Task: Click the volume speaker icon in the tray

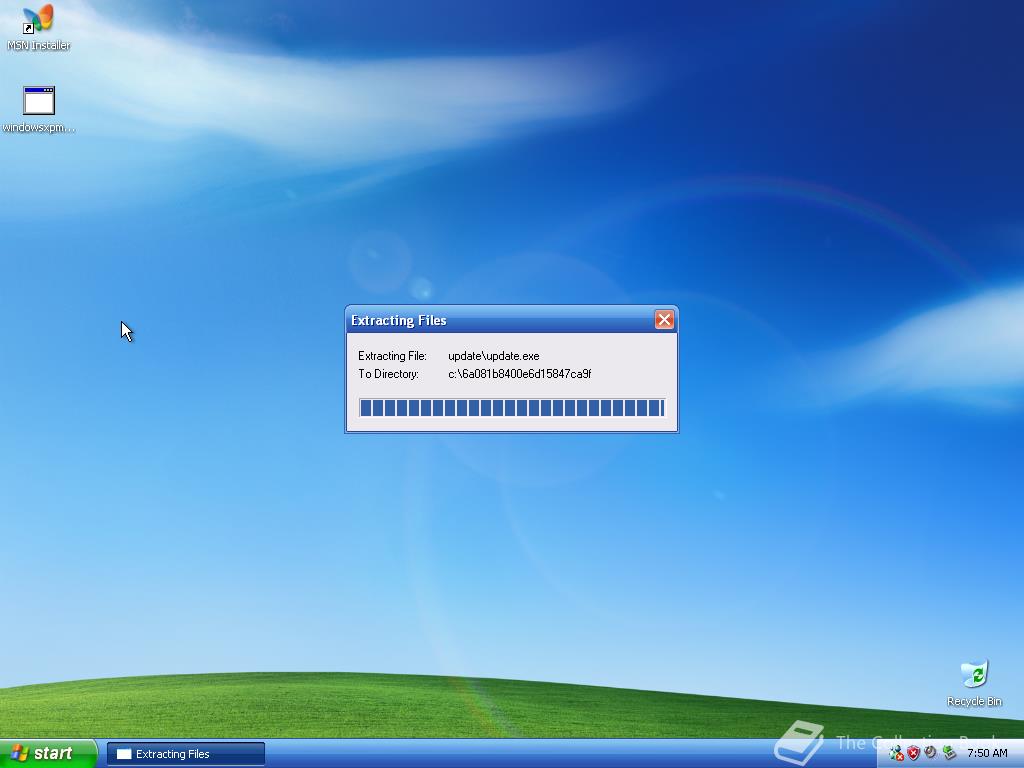Action: (929, 753)
